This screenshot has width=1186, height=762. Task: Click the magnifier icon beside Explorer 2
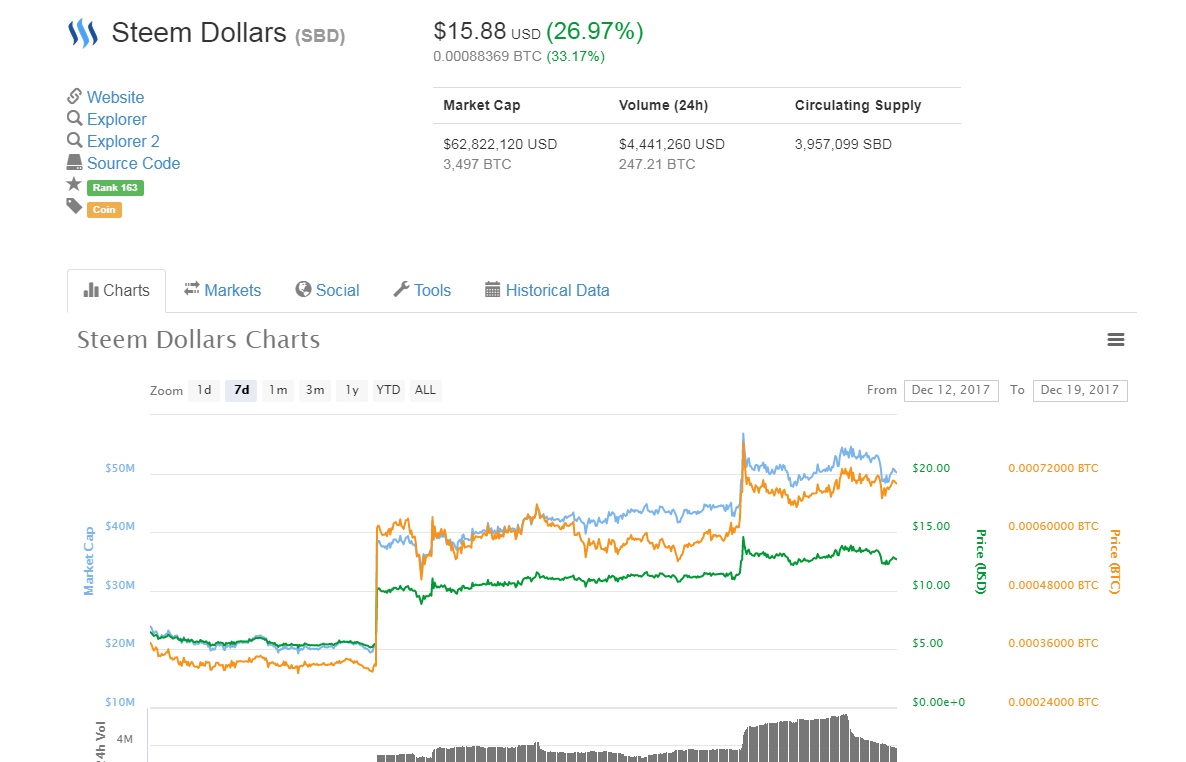click(x=74, y=141)
